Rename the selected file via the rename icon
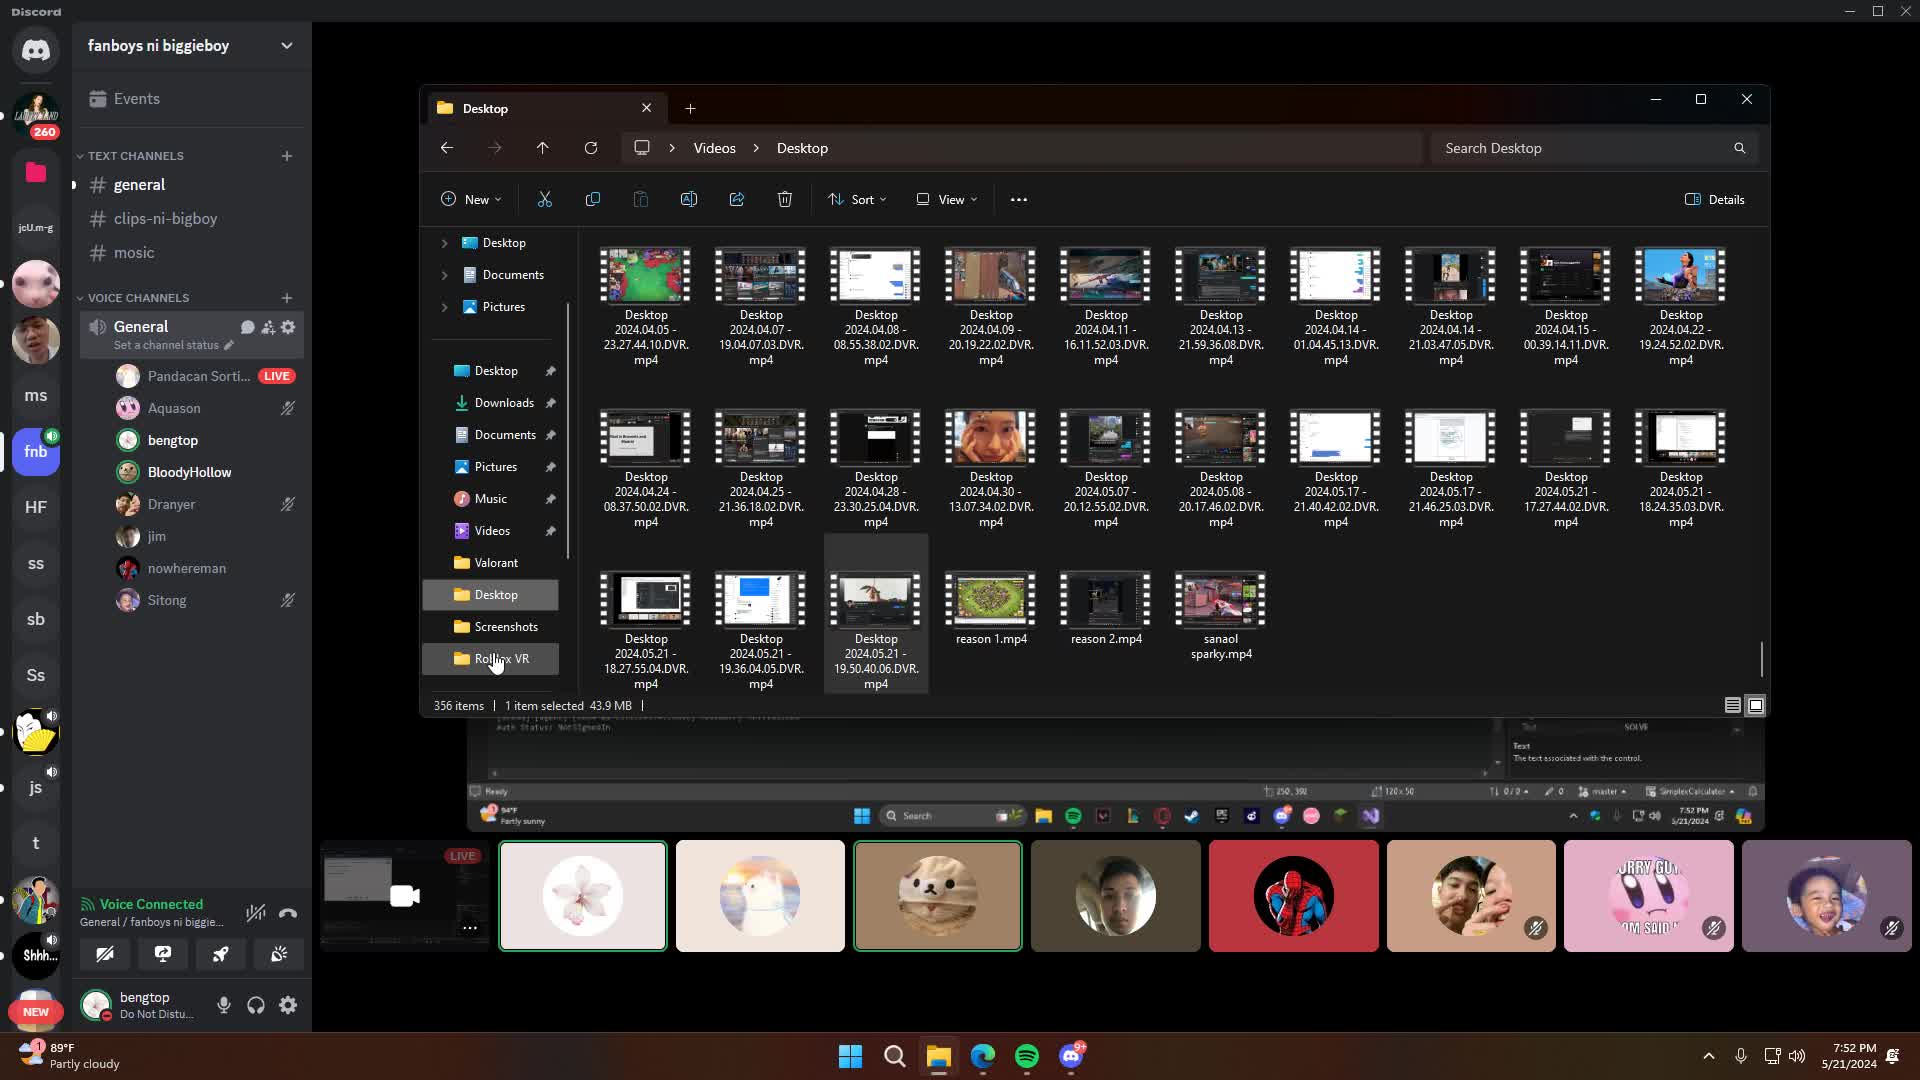 pos(689,199)
